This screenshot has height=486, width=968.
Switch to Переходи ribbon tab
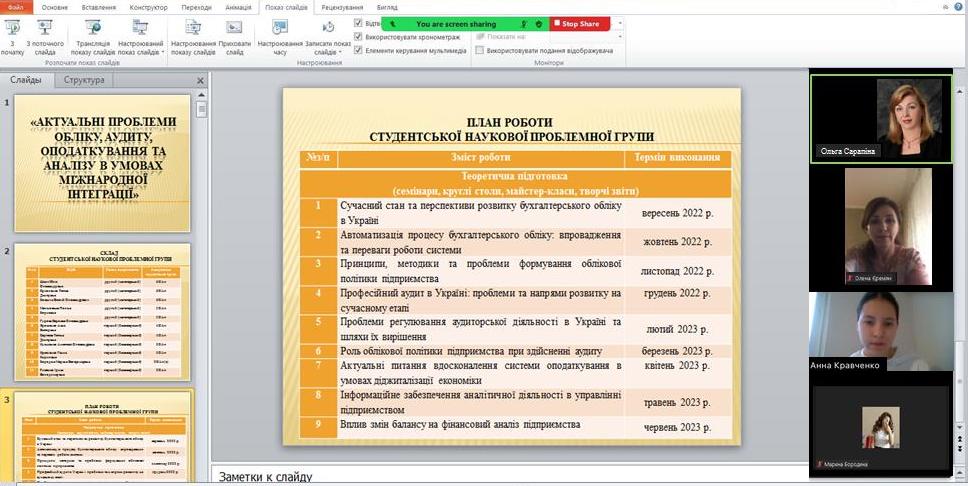[x=196, y=7]
